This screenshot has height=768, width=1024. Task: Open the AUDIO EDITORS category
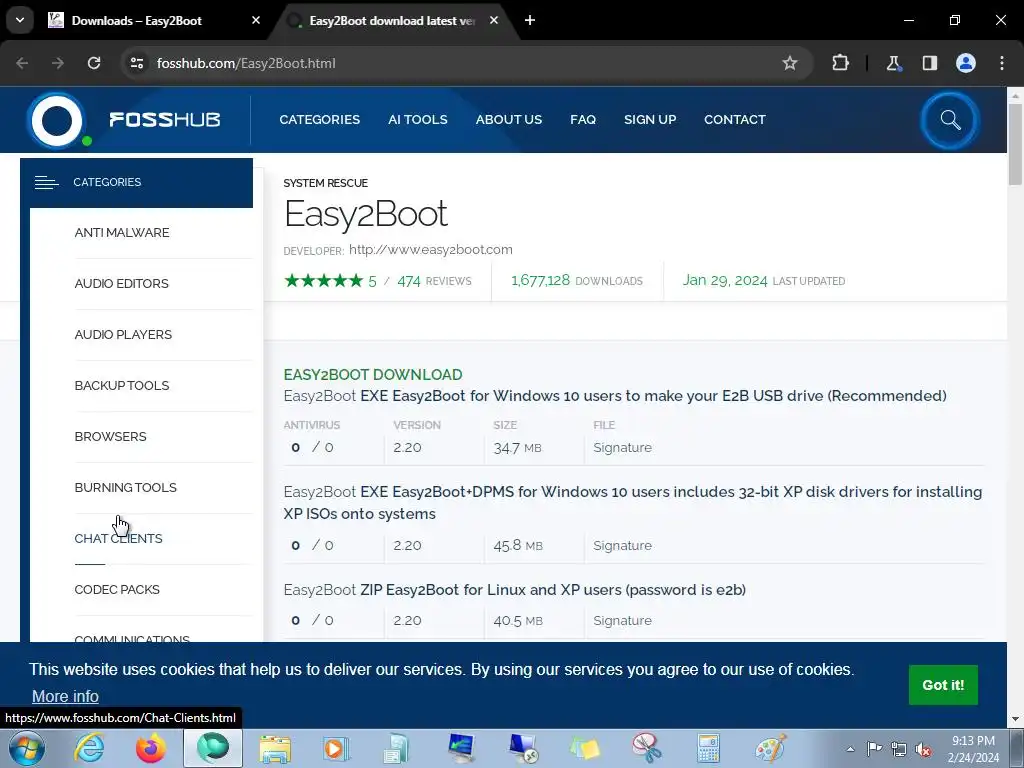tap(121, 283)
